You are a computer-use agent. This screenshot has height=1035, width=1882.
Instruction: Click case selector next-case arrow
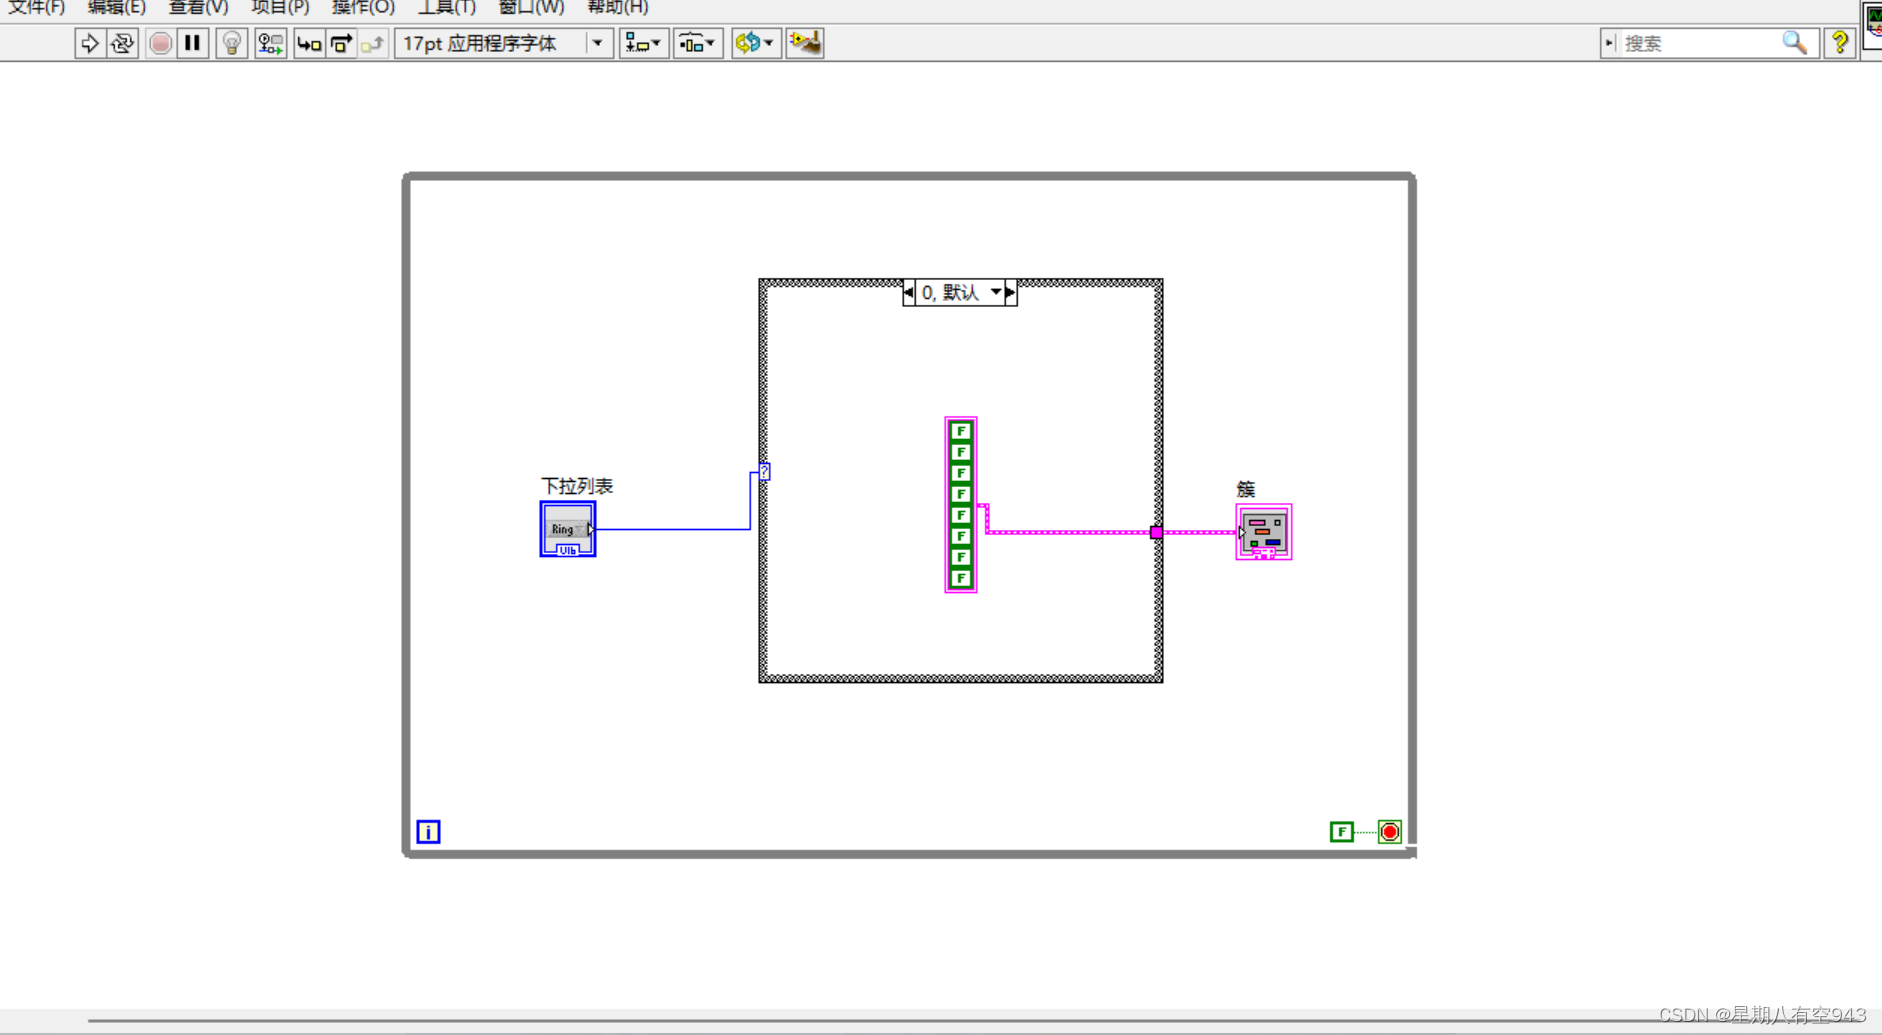[x=1011, y=292]
